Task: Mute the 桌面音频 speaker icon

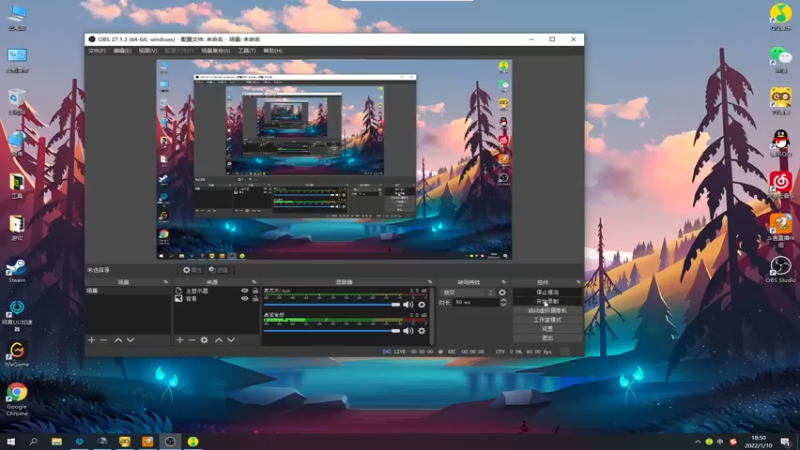Action: pos(408,331)
